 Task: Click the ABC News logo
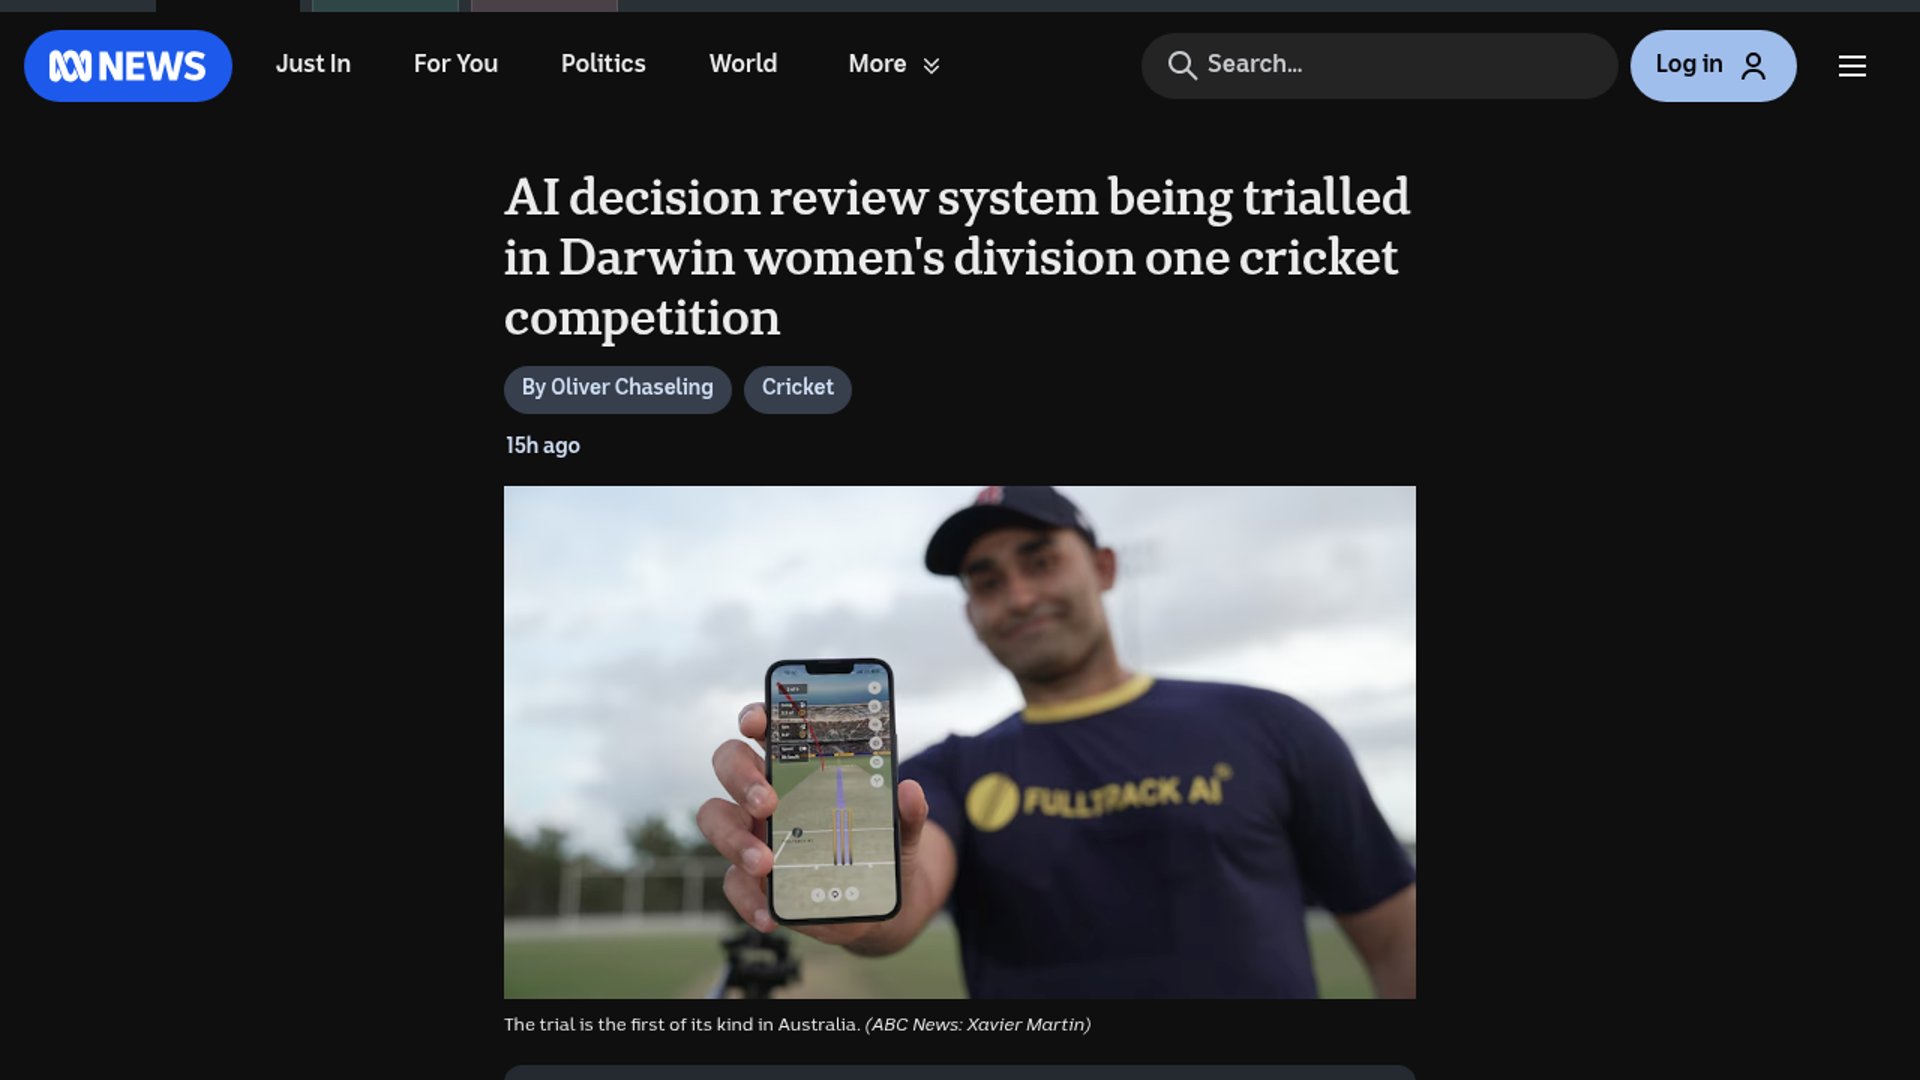128,66
